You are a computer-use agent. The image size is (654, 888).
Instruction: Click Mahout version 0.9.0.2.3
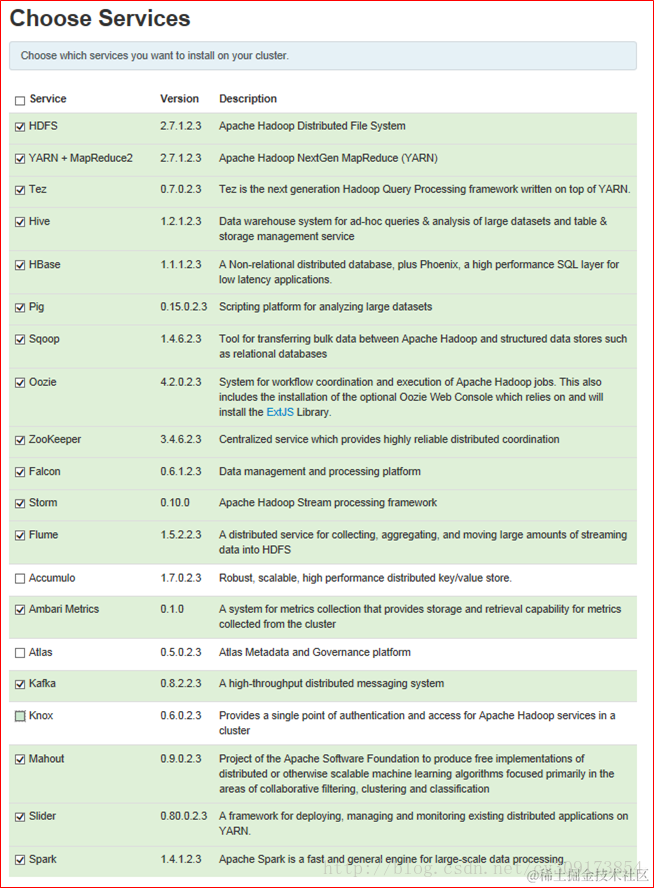[x=181, y=759]
